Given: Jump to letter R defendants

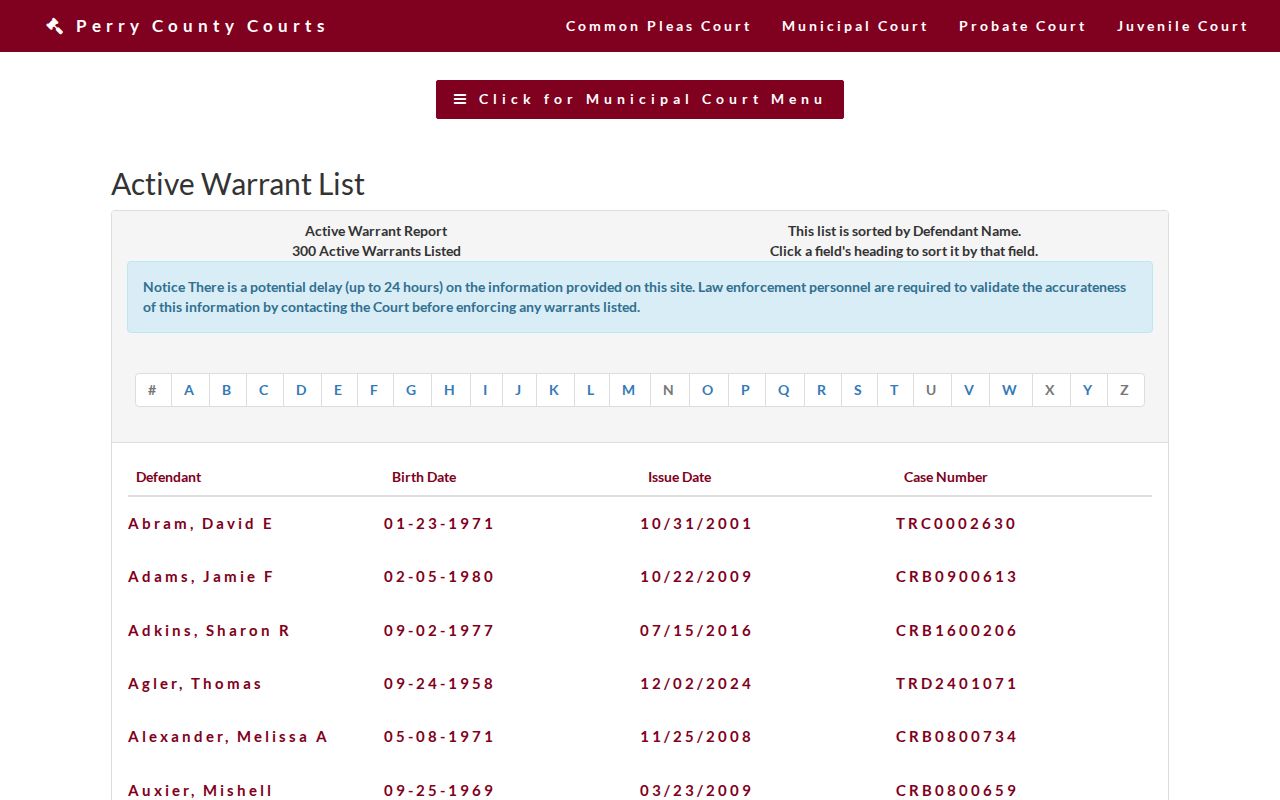Looking at the screenshot, I should [x=822, y=390].
